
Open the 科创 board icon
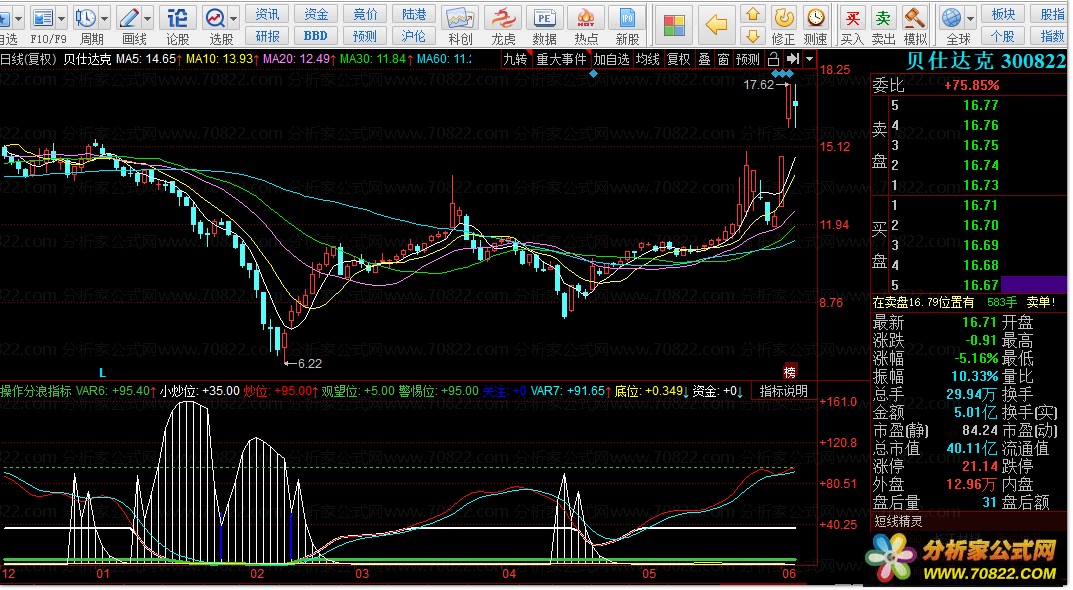tap(460, 18)
